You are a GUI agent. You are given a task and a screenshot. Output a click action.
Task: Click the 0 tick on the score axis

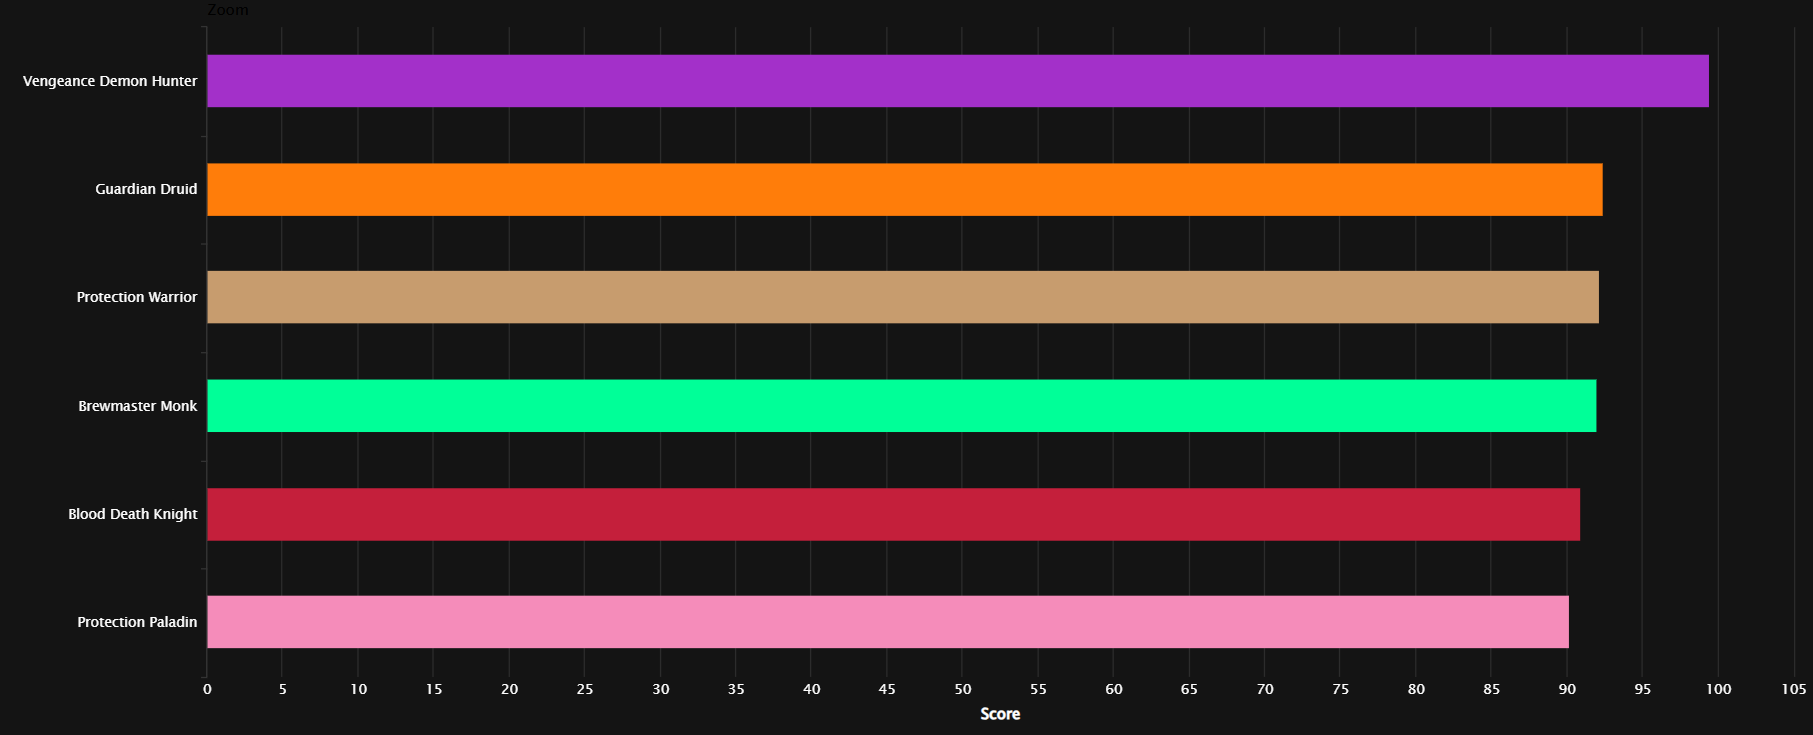207,689
